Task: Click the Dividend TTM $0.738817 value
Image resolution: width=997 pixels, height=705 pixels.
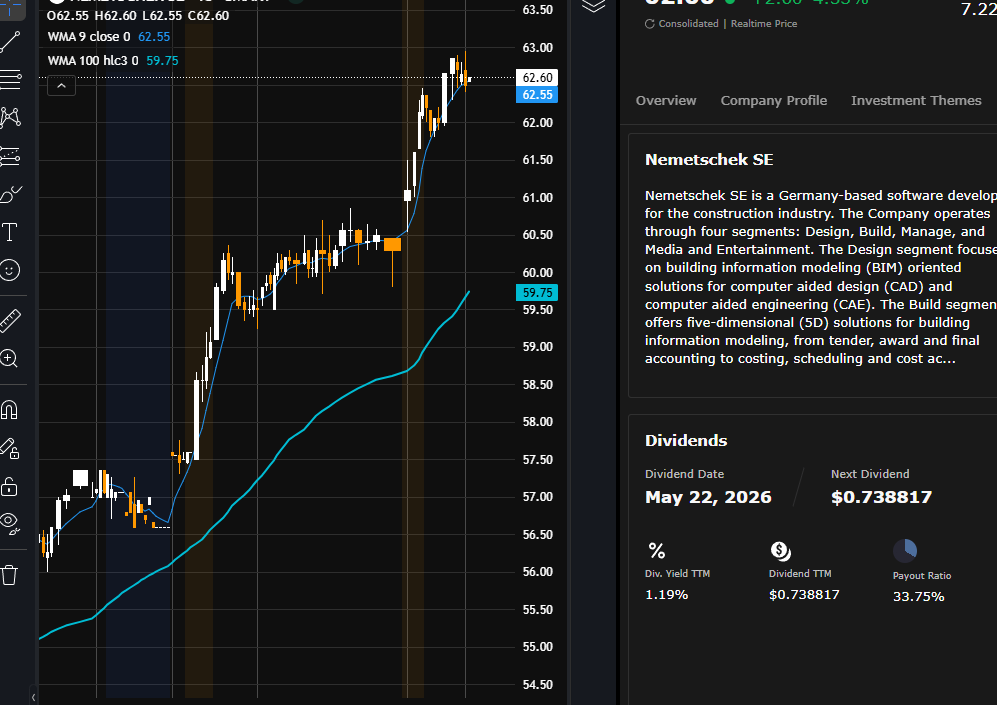Action: click(x=804, y=594)
